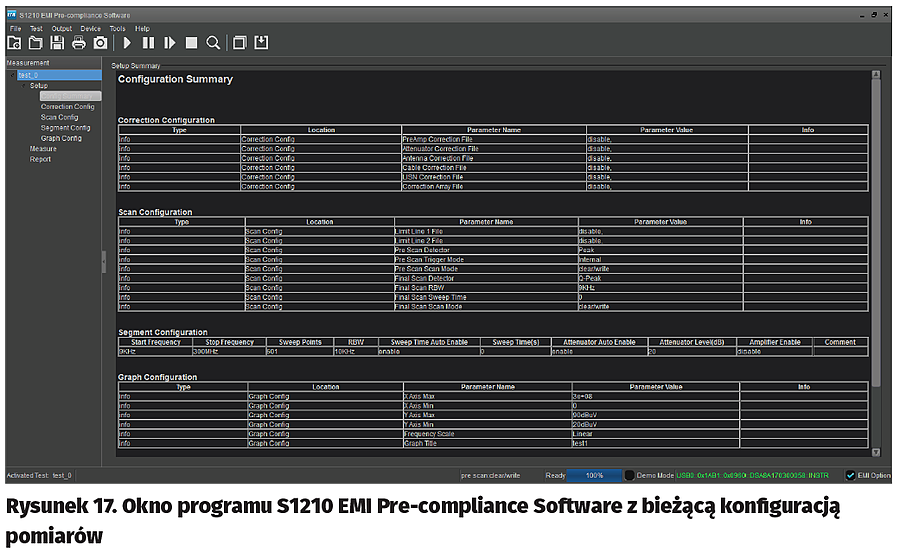Click the Save floppy disk icon
900x552 pixels.
click(x=57, y=43)
